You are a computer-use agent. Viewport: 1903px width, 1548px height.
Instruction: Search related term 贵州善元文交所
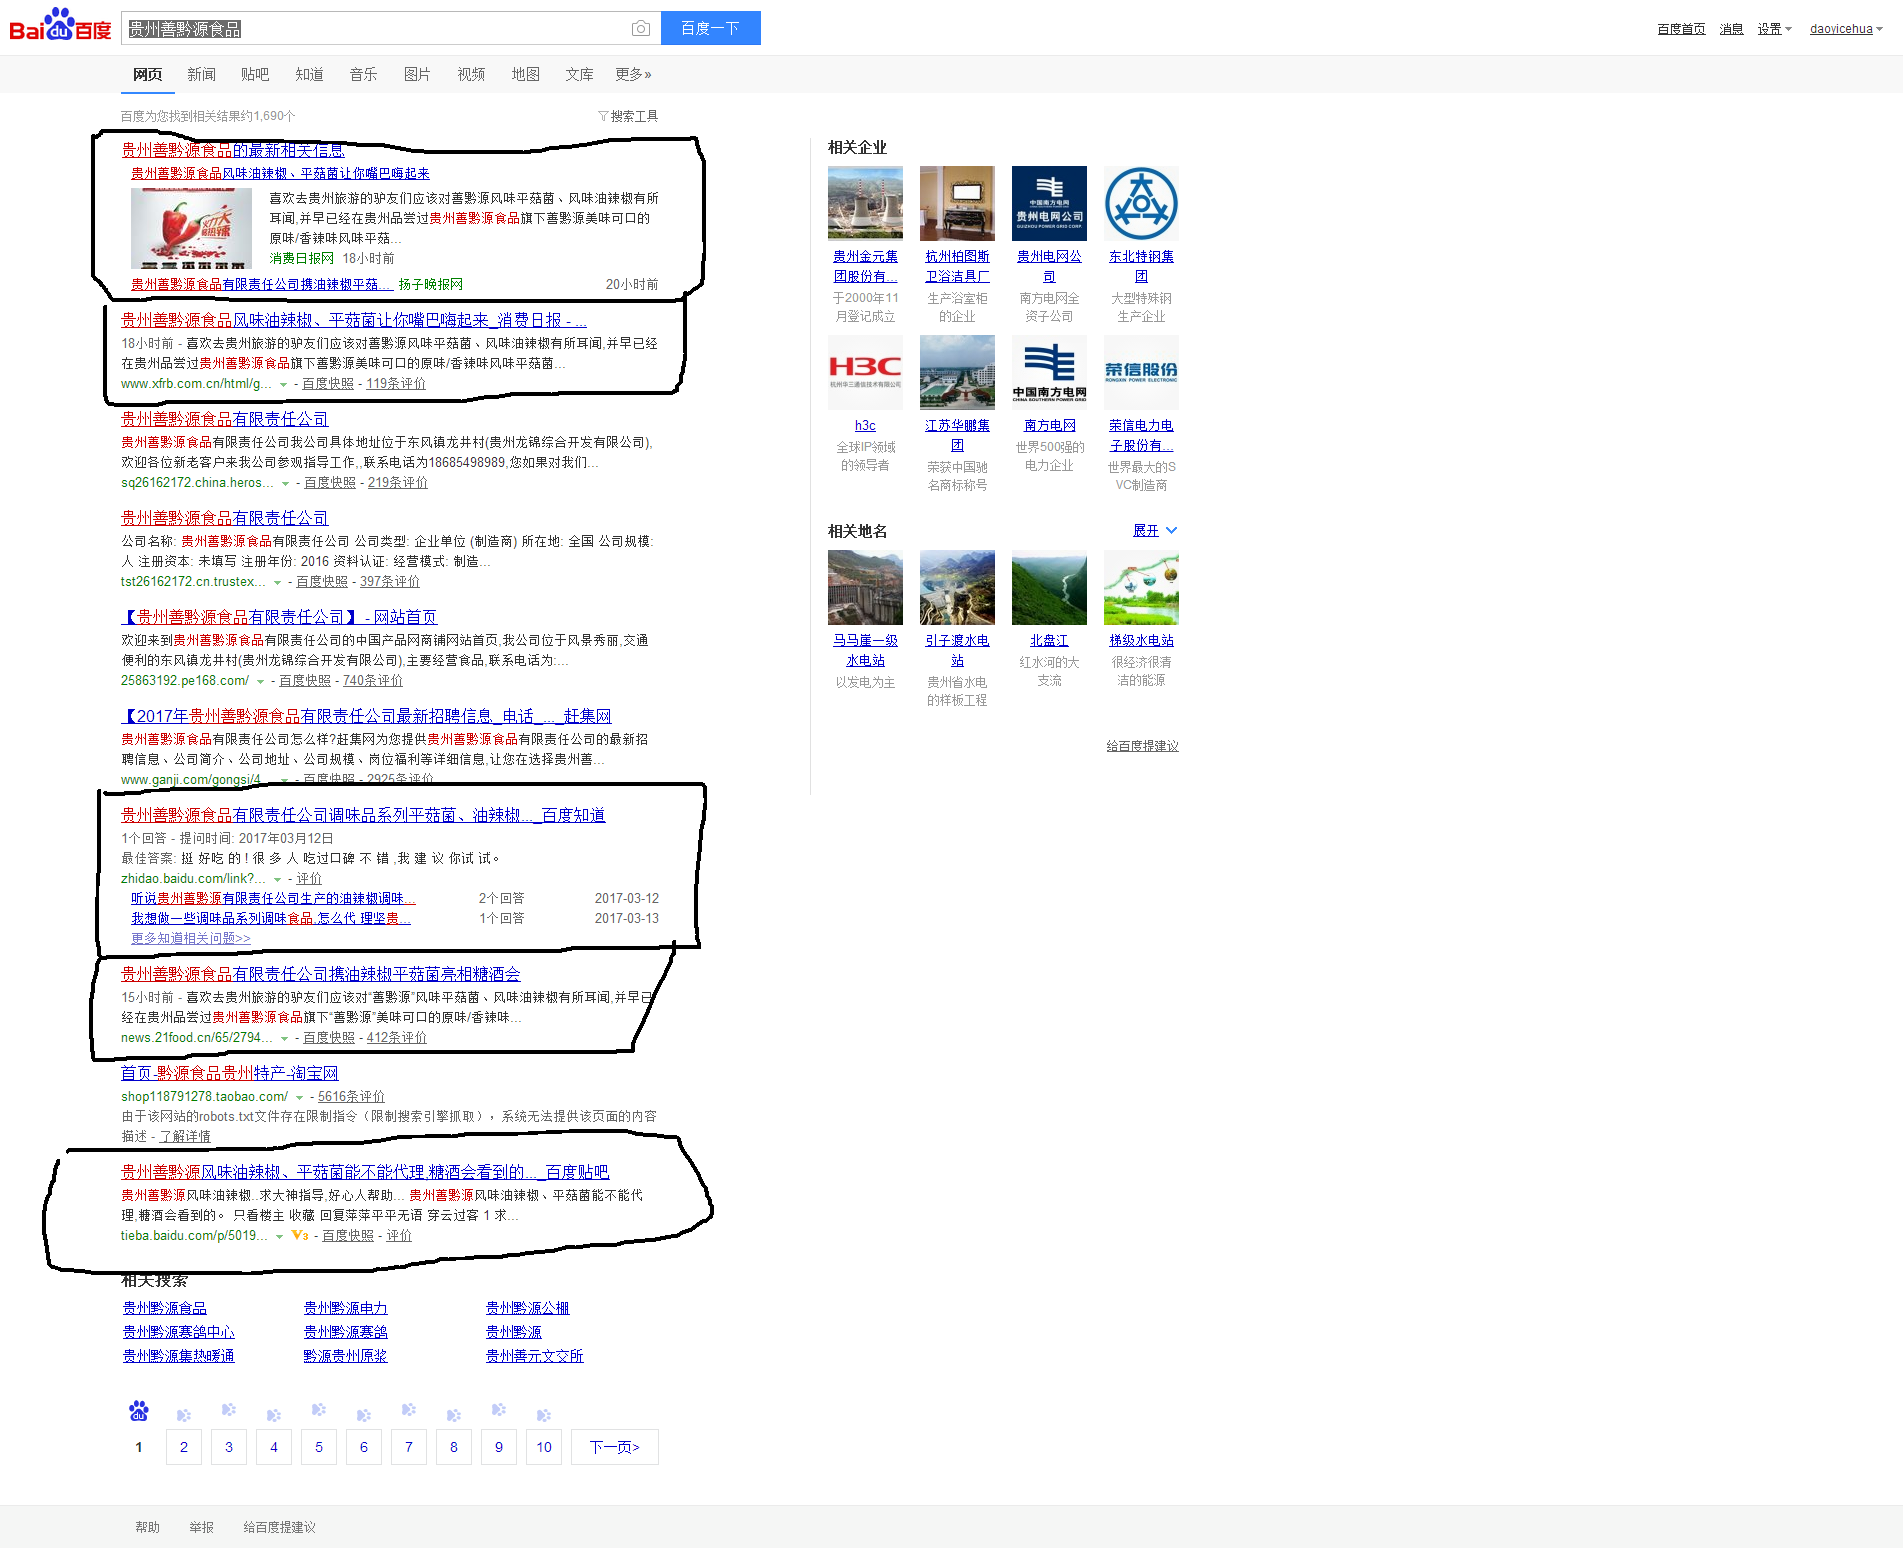pos(534,1356)
